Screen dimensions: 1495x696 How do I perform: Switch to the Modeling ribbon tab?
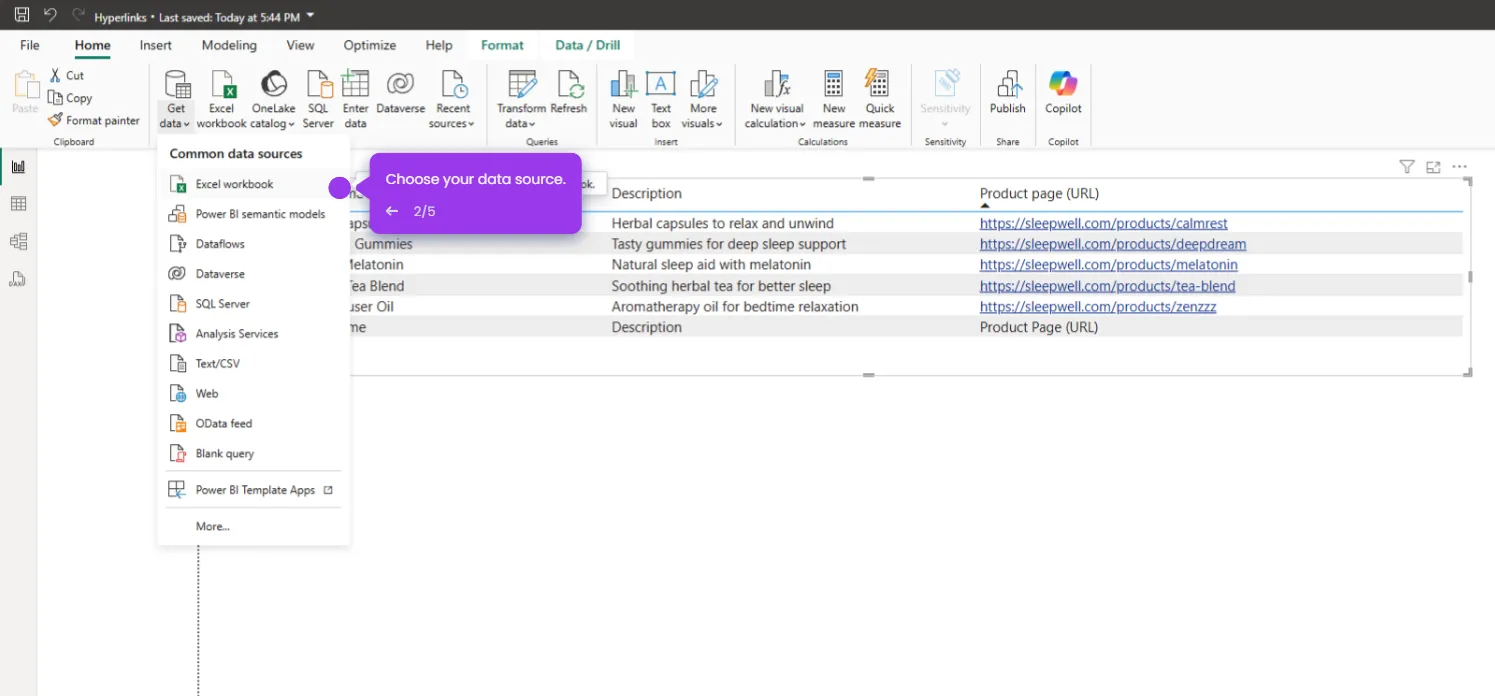pos(229,45)
